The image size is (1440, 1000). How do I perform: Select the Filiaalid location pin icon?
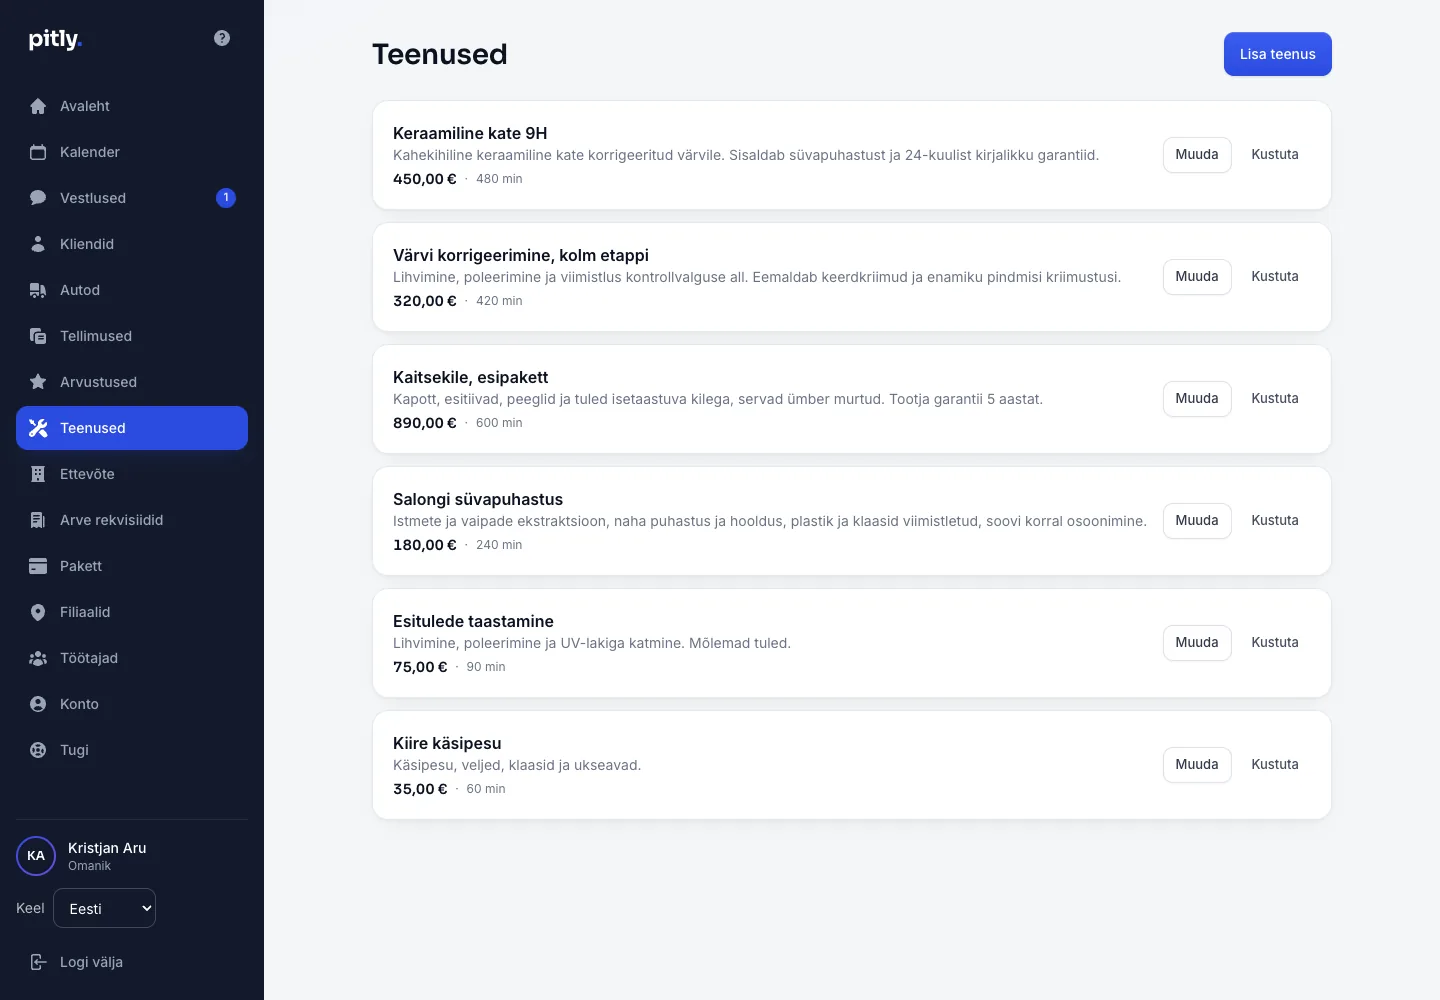click(38, 612)
